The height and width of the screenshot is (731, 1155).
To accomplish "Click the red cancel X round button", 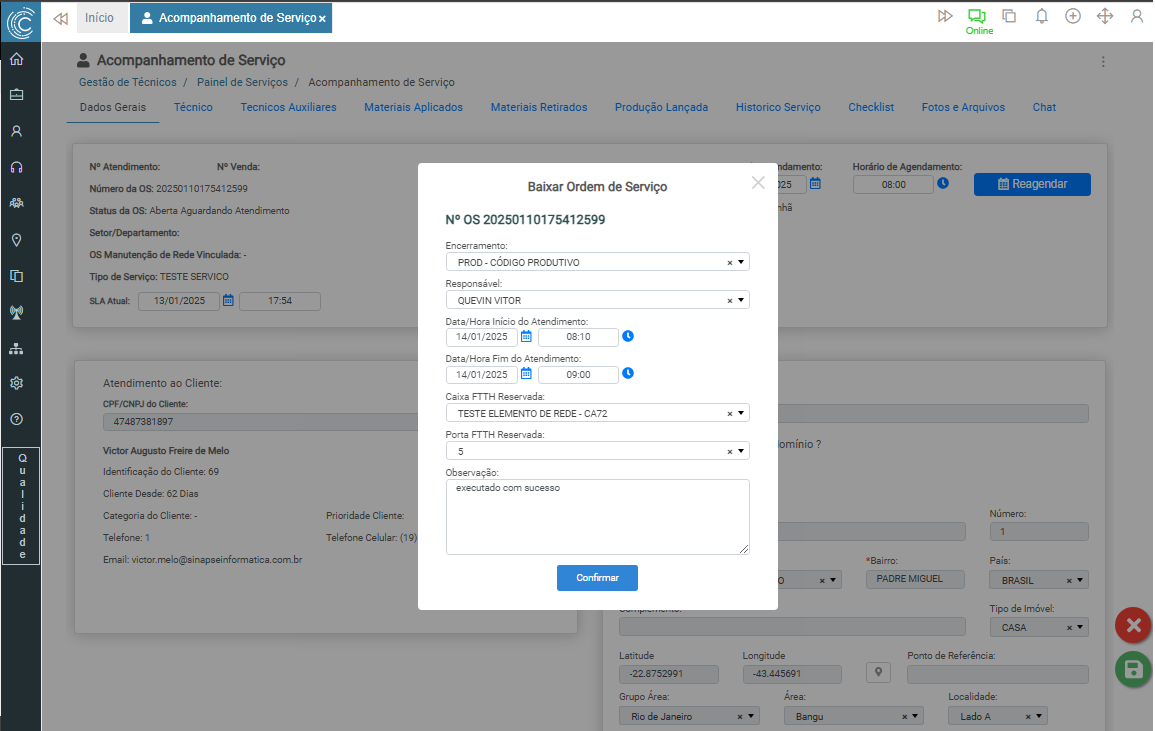I will (1133, 625).
